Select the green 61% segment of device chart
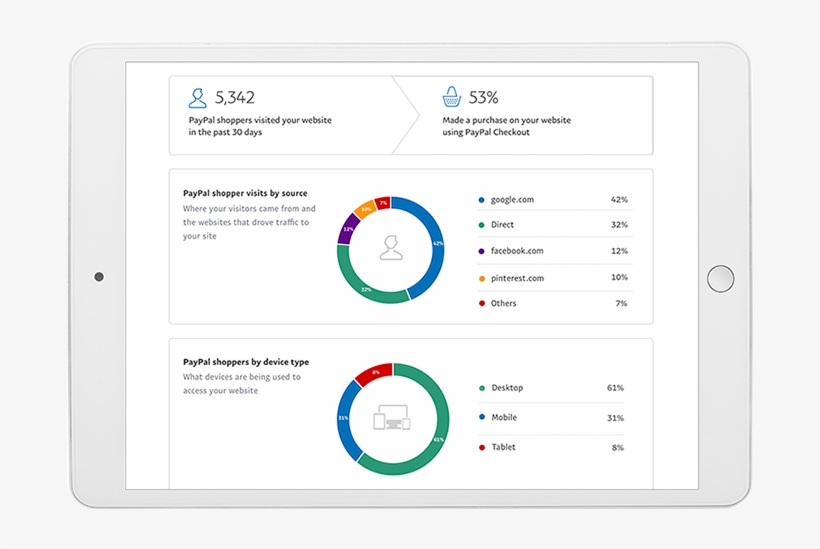 click(438, 439)
